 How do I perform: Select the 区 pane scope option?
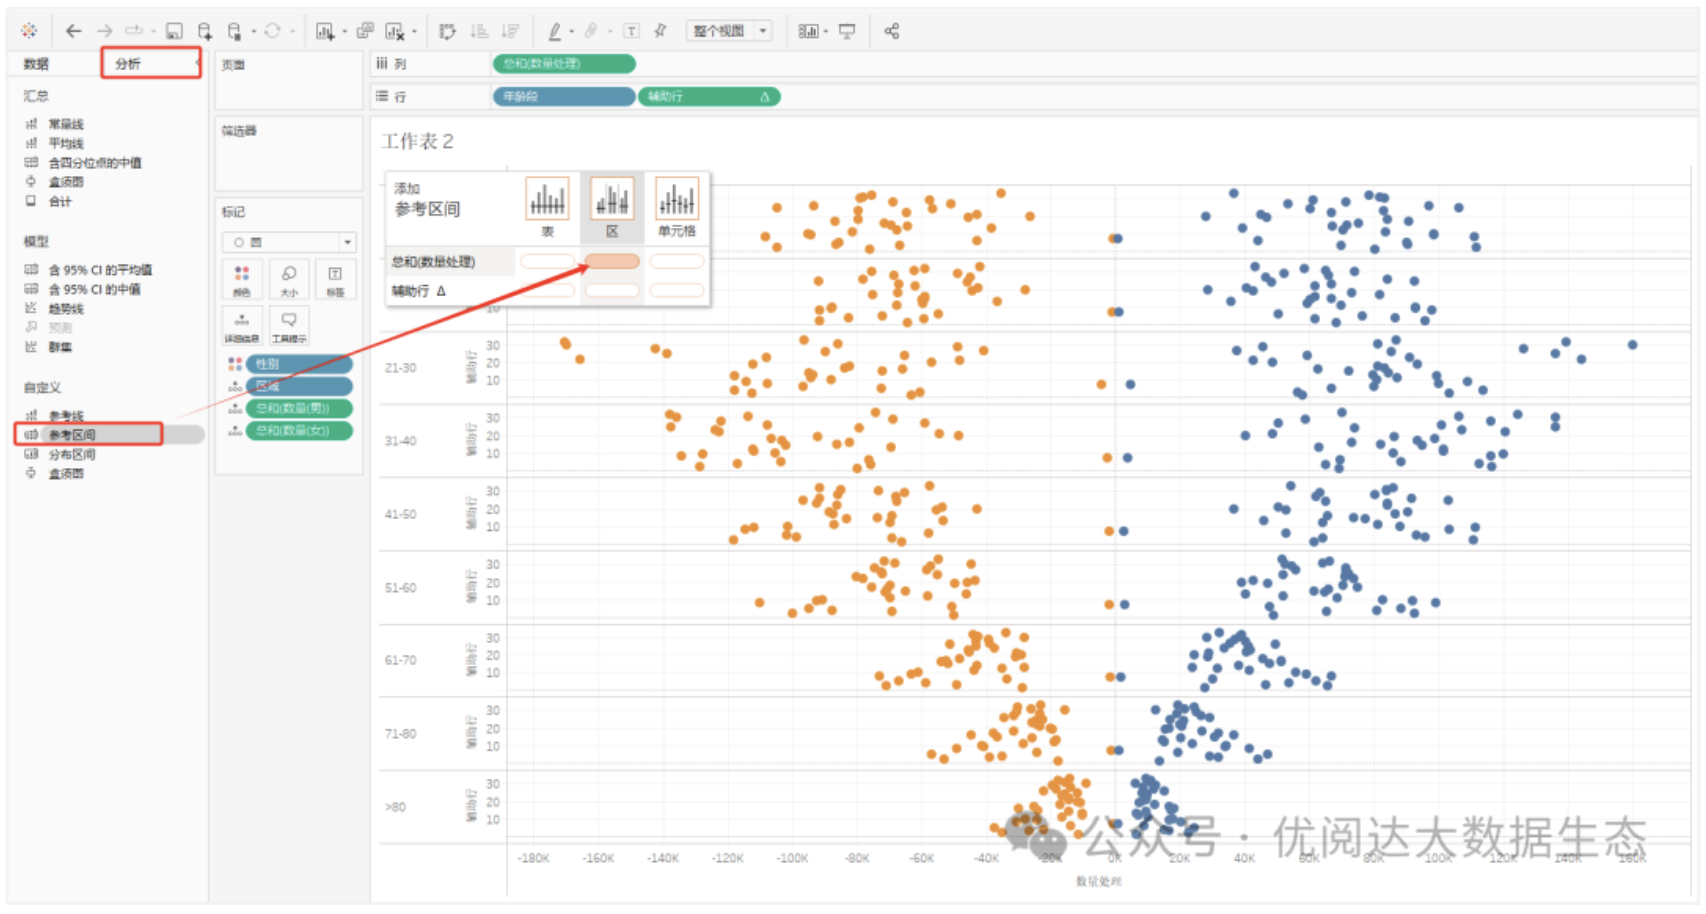pos(612,206)
